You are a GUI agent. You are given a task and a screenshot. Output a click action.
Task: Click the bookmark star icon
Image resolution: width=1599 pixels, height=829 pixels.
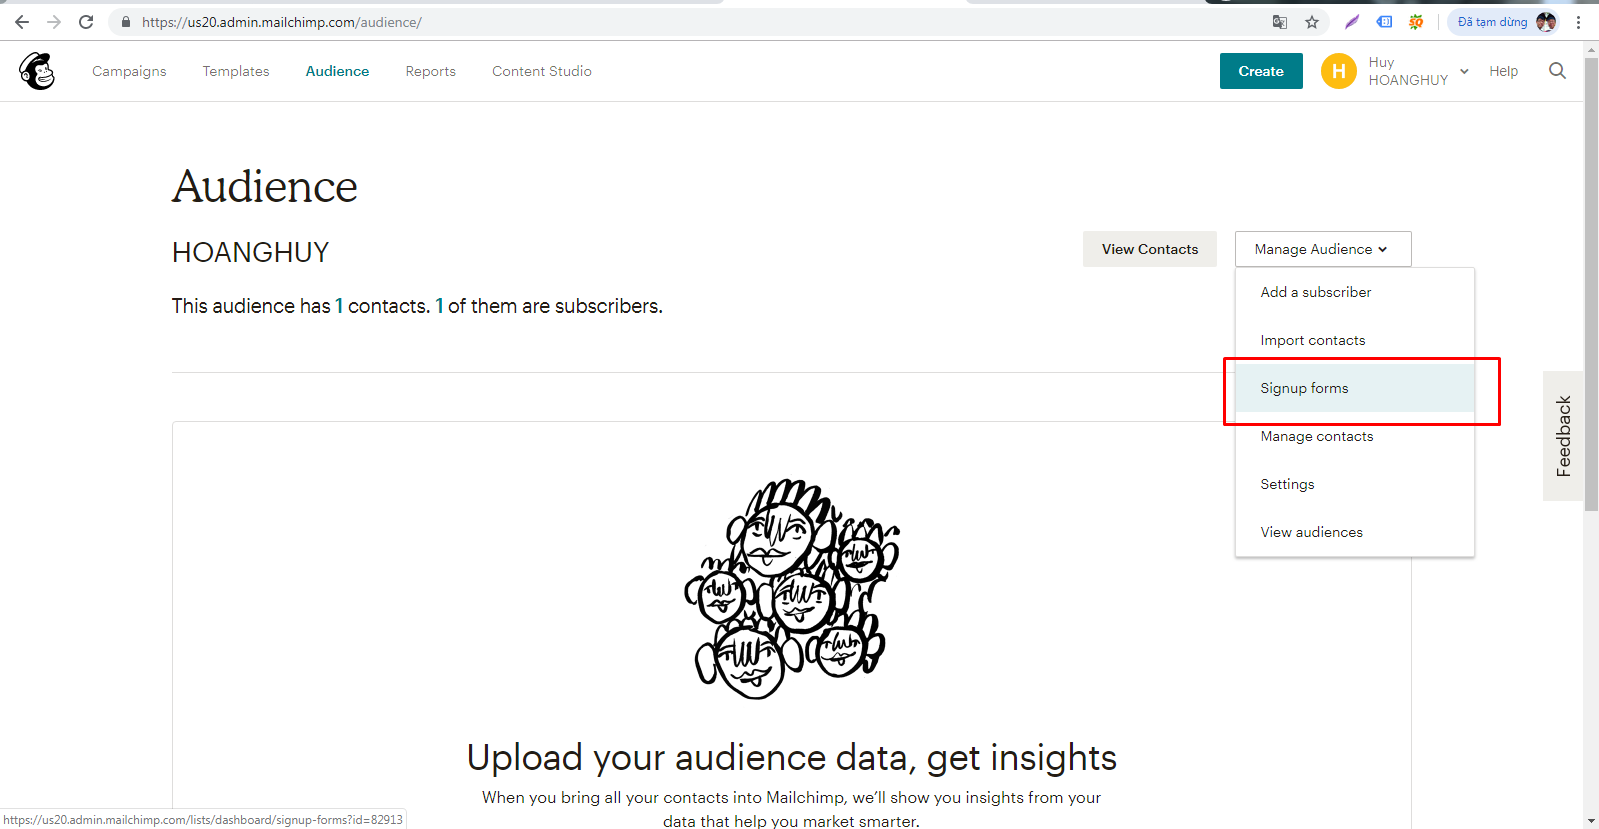[1312, 22]
